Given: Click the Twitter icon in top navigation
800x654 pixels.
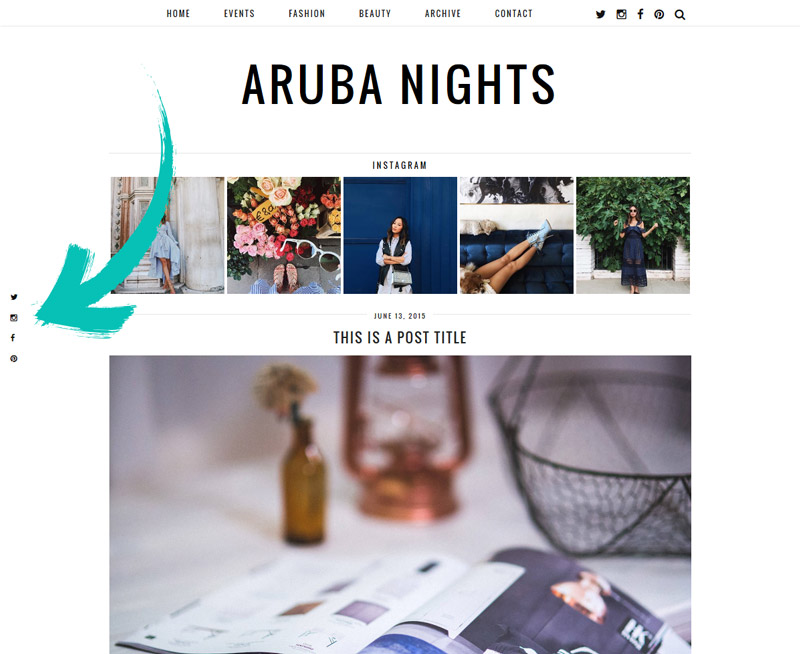Looking at the screenshot, I should [601, 14].
